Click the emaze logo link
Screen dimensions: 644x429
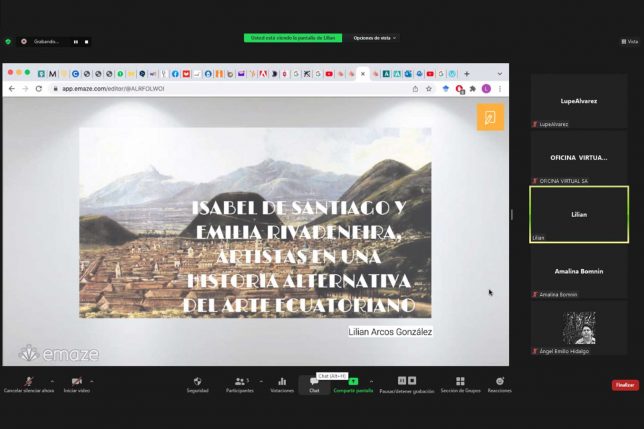click(43, 353)
